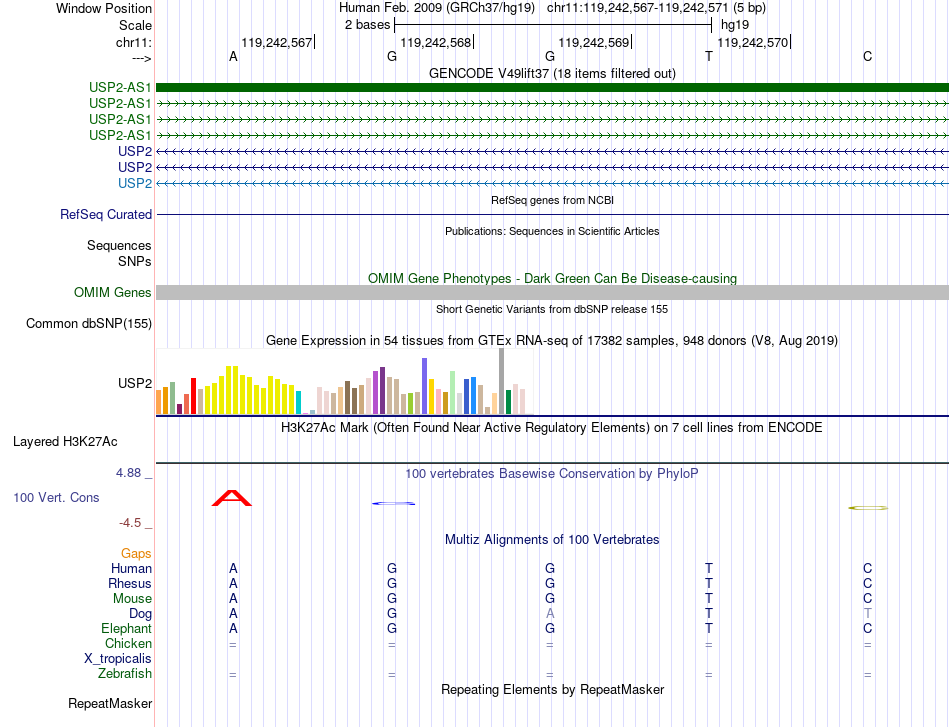Click the SNPs track label
Viewport: 950px width, 727px height.
pos(135,261)
